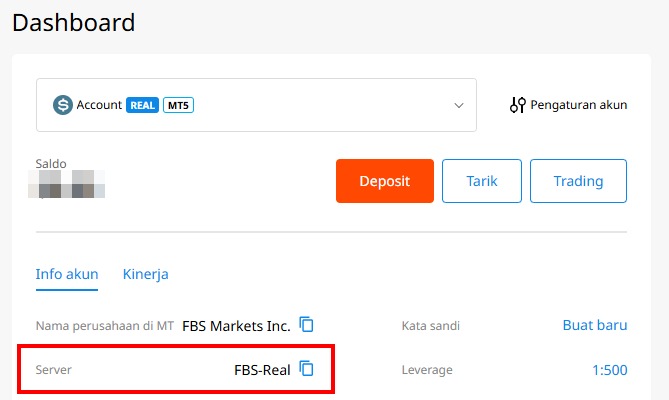Click the blurred Saldo balance amount
Image resolution: width=669 pixels, height=400 pixels.
tap(67, 184)
